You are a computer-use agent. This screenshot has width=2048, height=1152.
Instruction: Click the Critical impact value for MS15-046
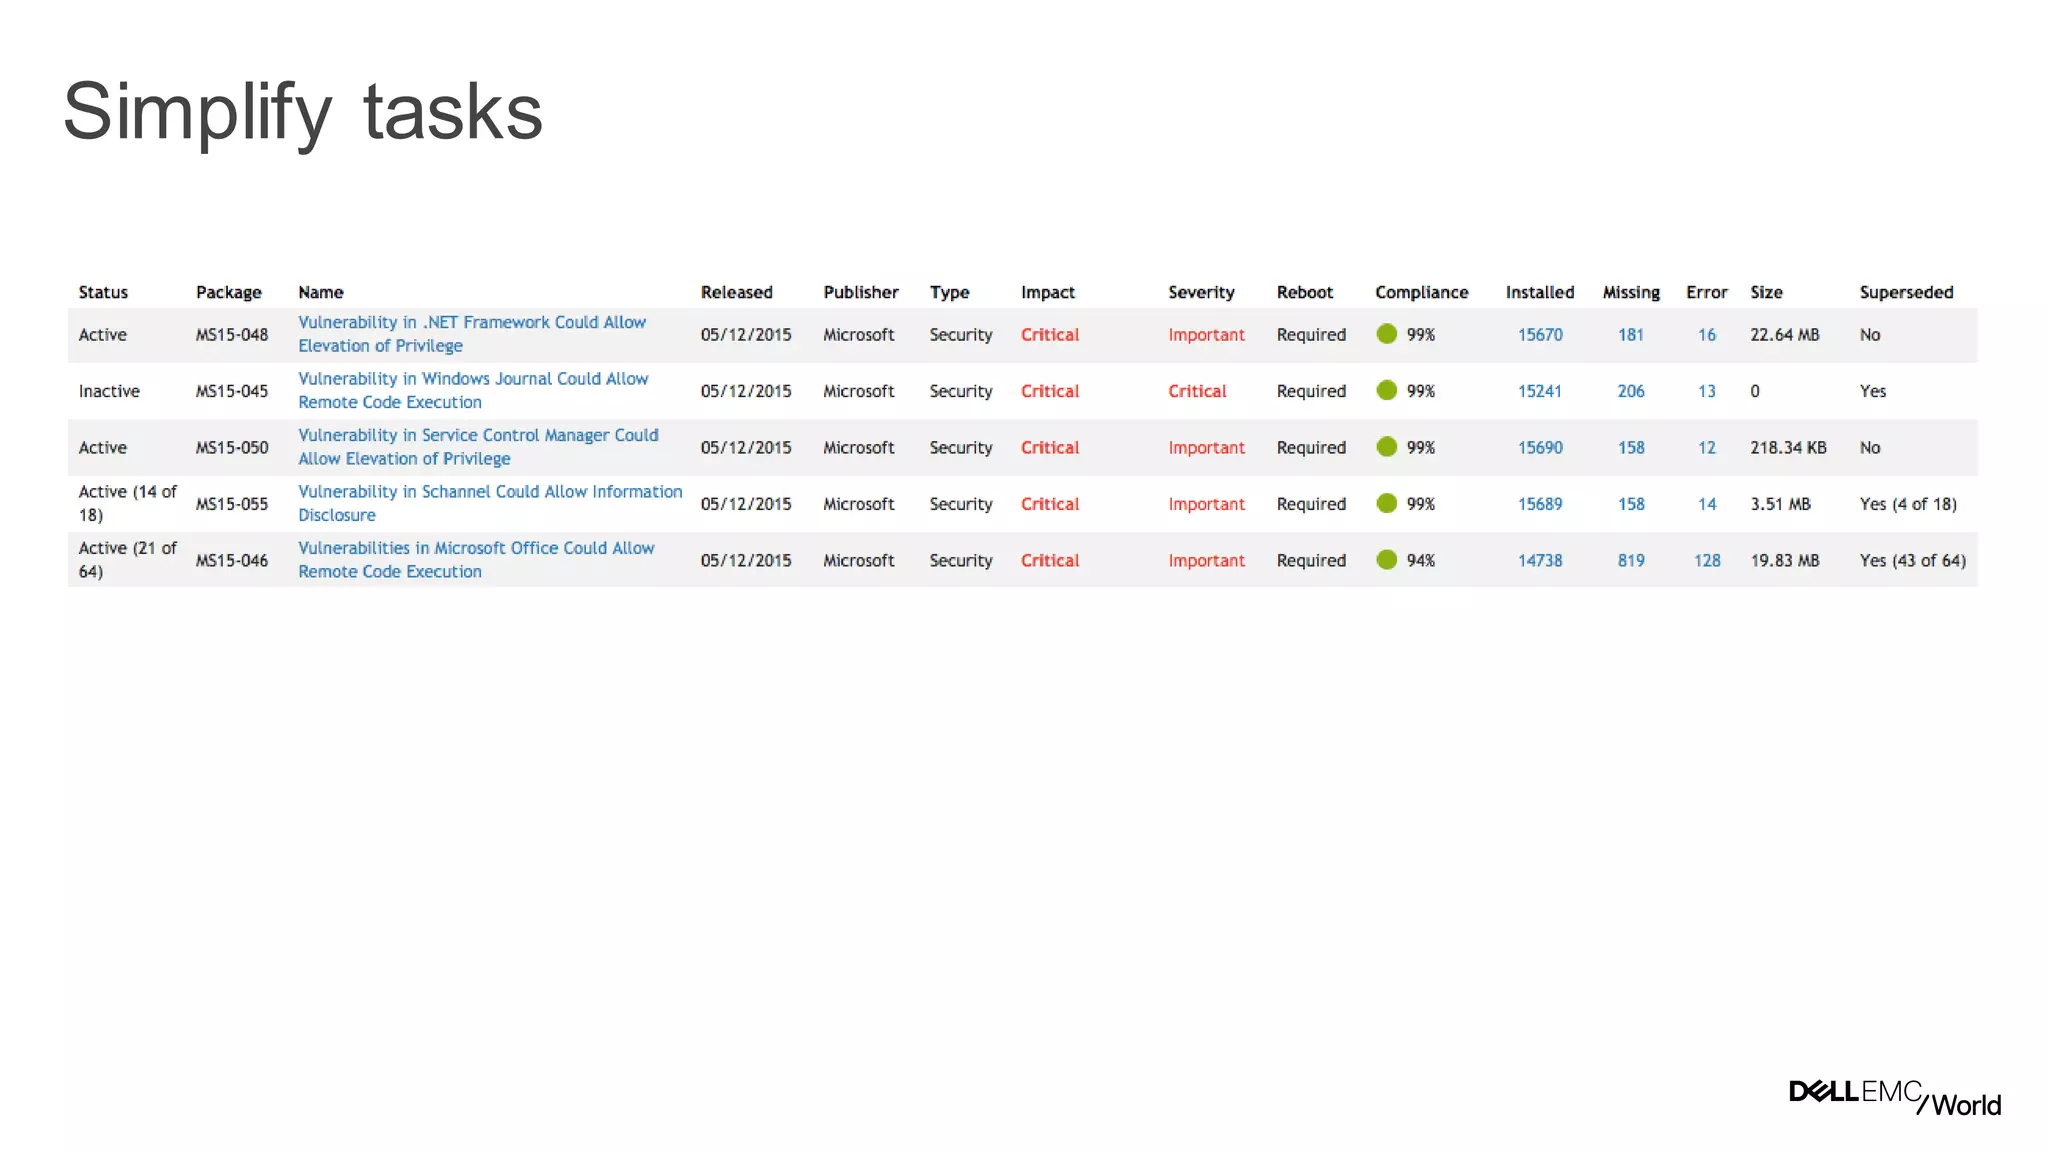pos(1050,561)
